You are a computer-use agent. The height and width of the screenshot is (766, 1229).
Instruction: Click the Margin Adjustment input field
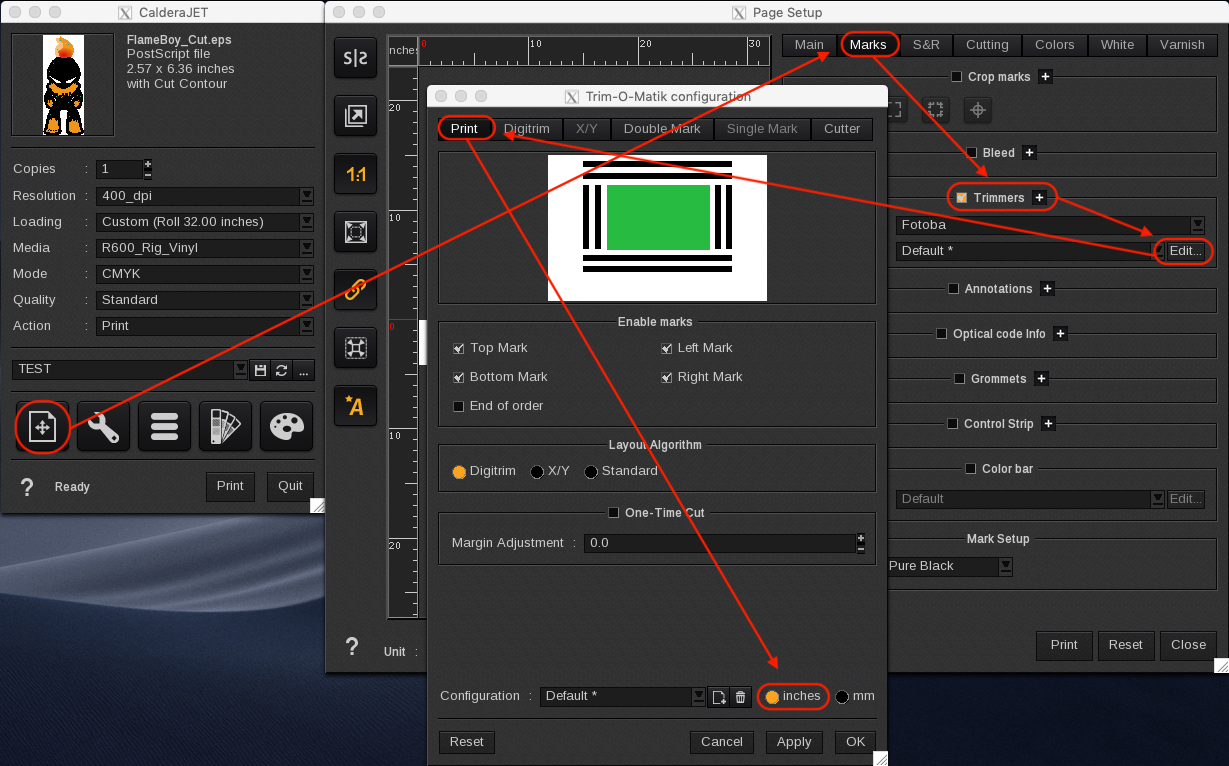720,543
